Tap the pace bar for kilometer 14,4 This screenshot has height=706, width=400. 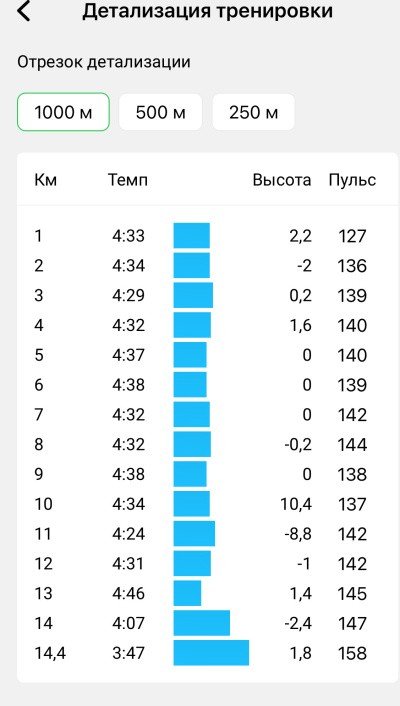pyautogui.click(x=211, y=652)
